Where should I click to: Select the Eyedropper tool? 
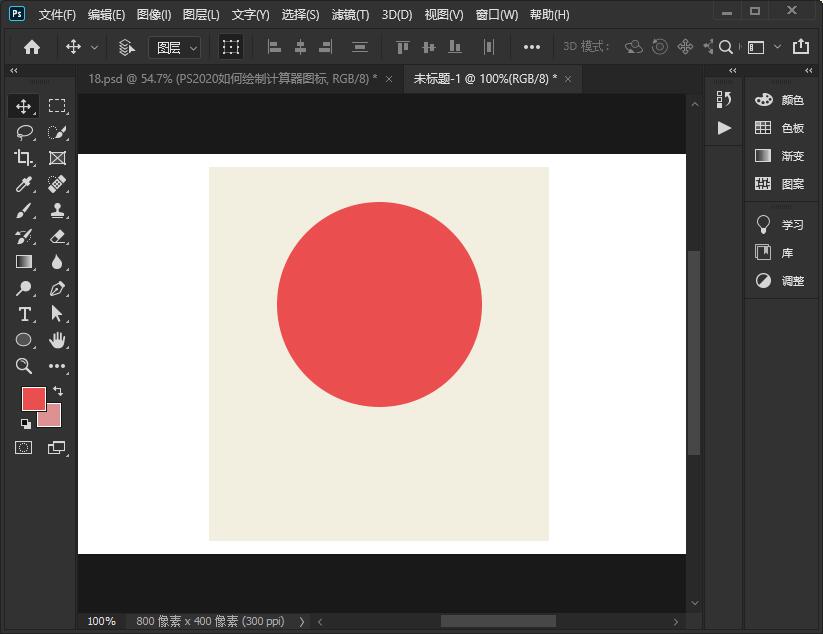point(24,184)
